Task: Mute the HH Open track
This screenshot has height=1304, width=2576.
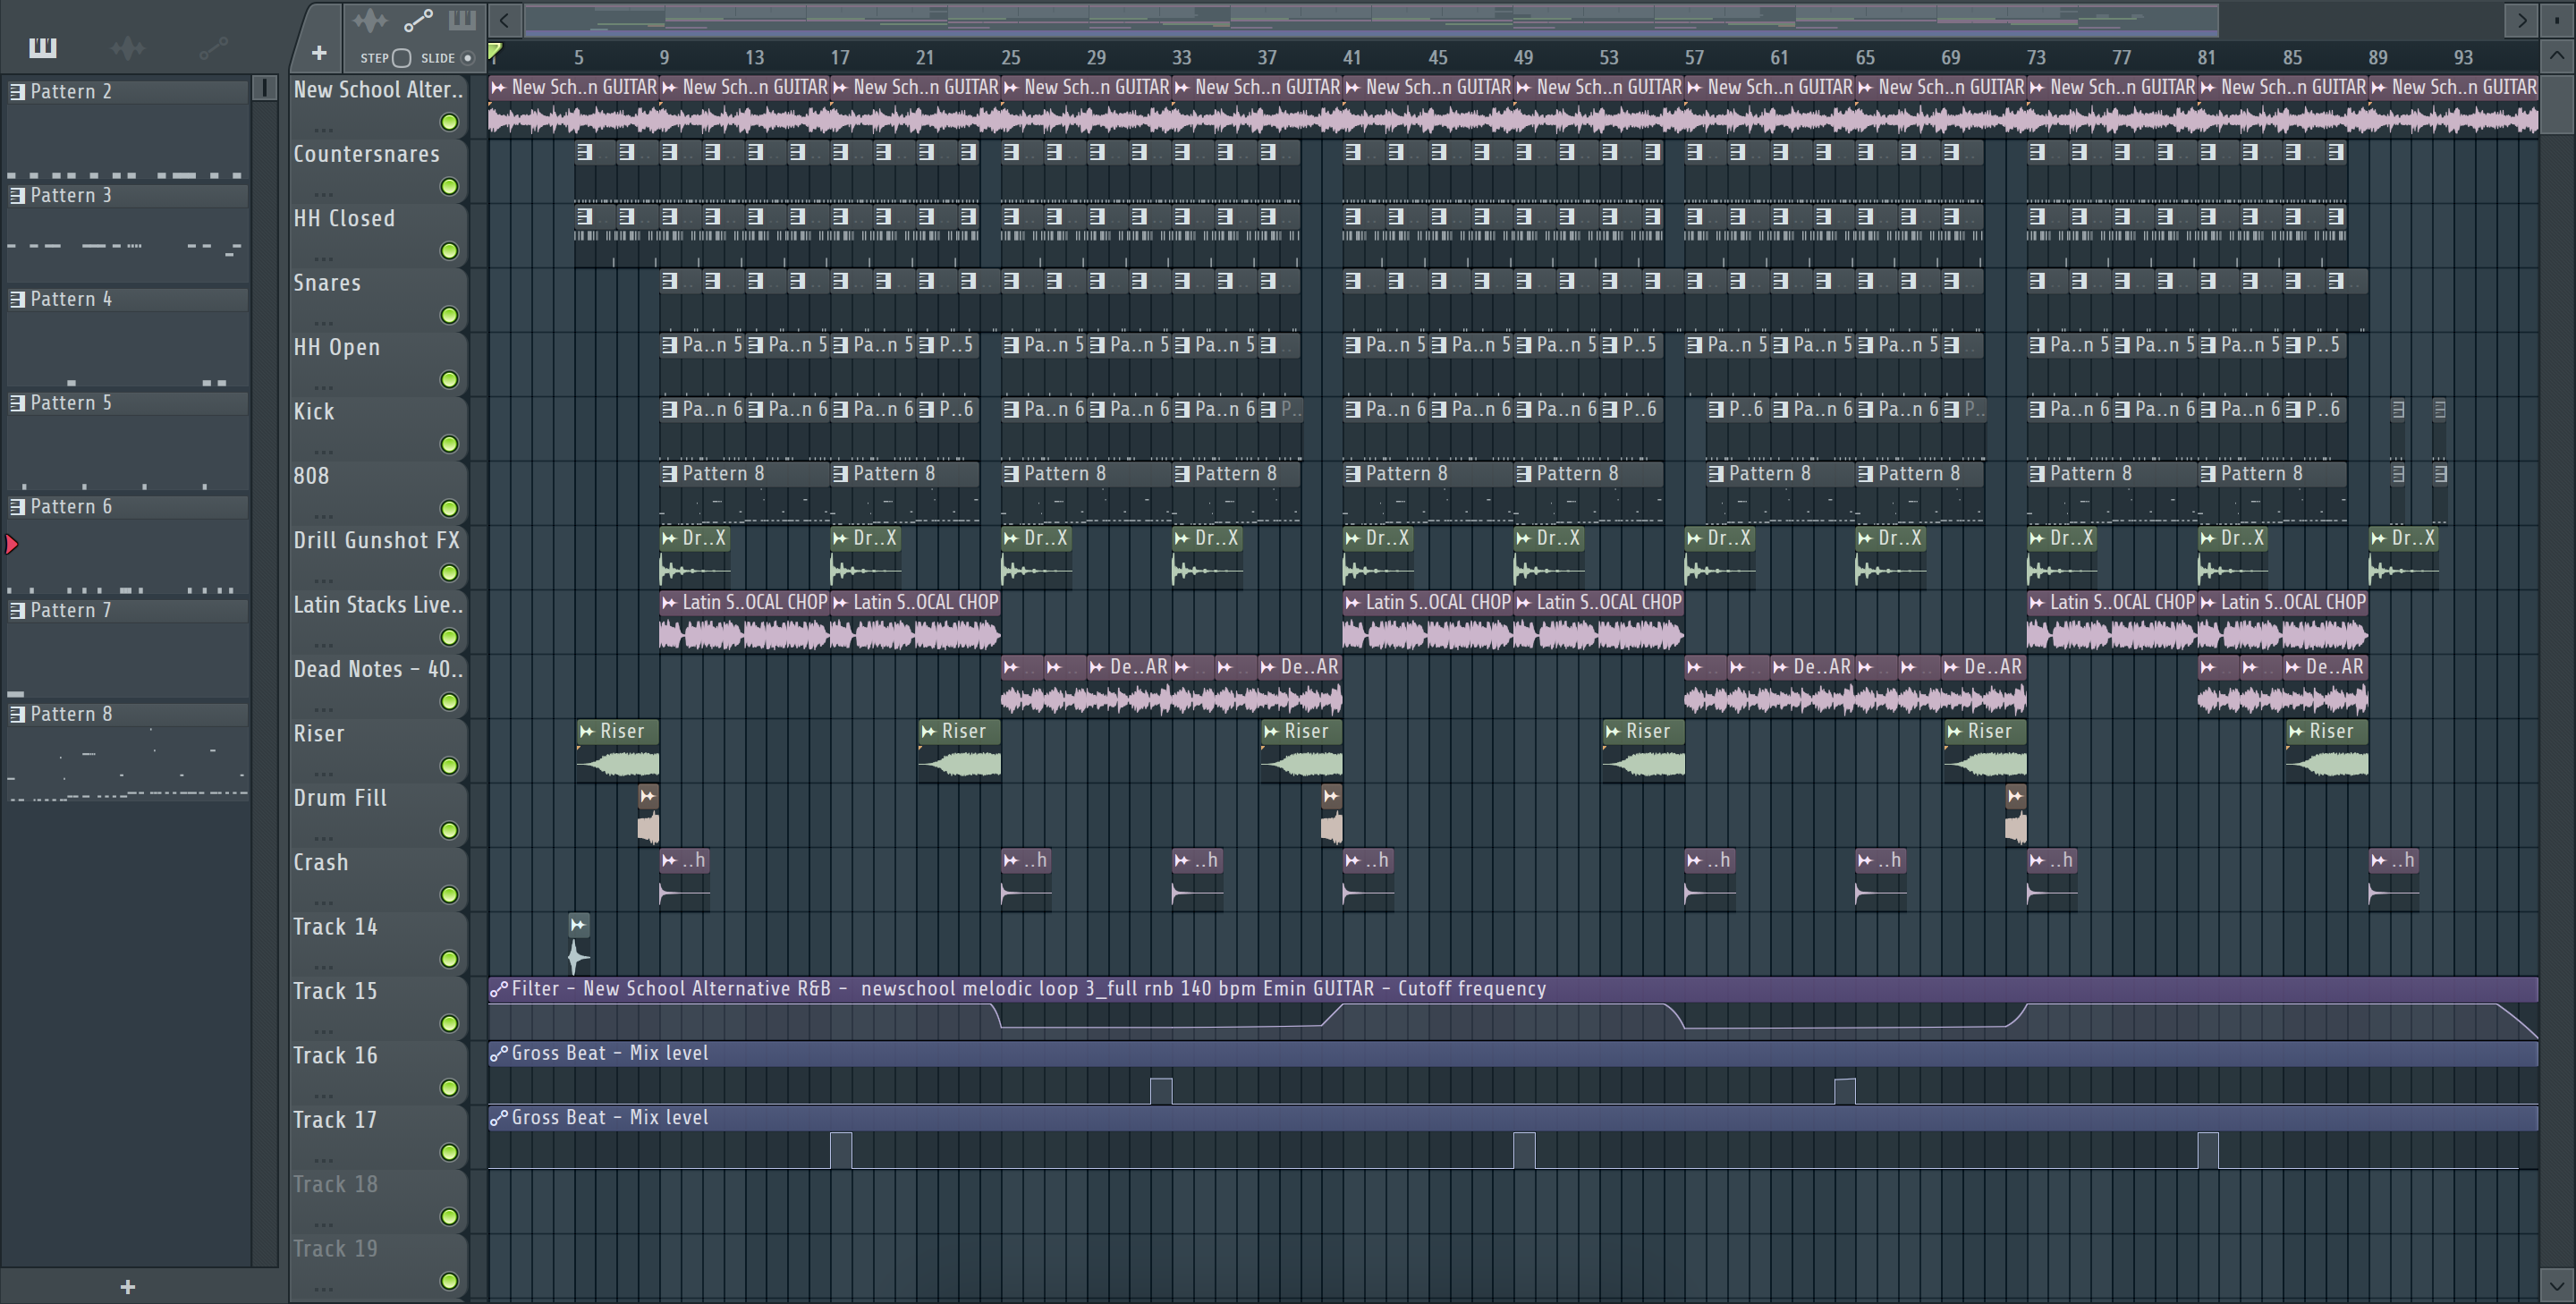Action: 450,380
